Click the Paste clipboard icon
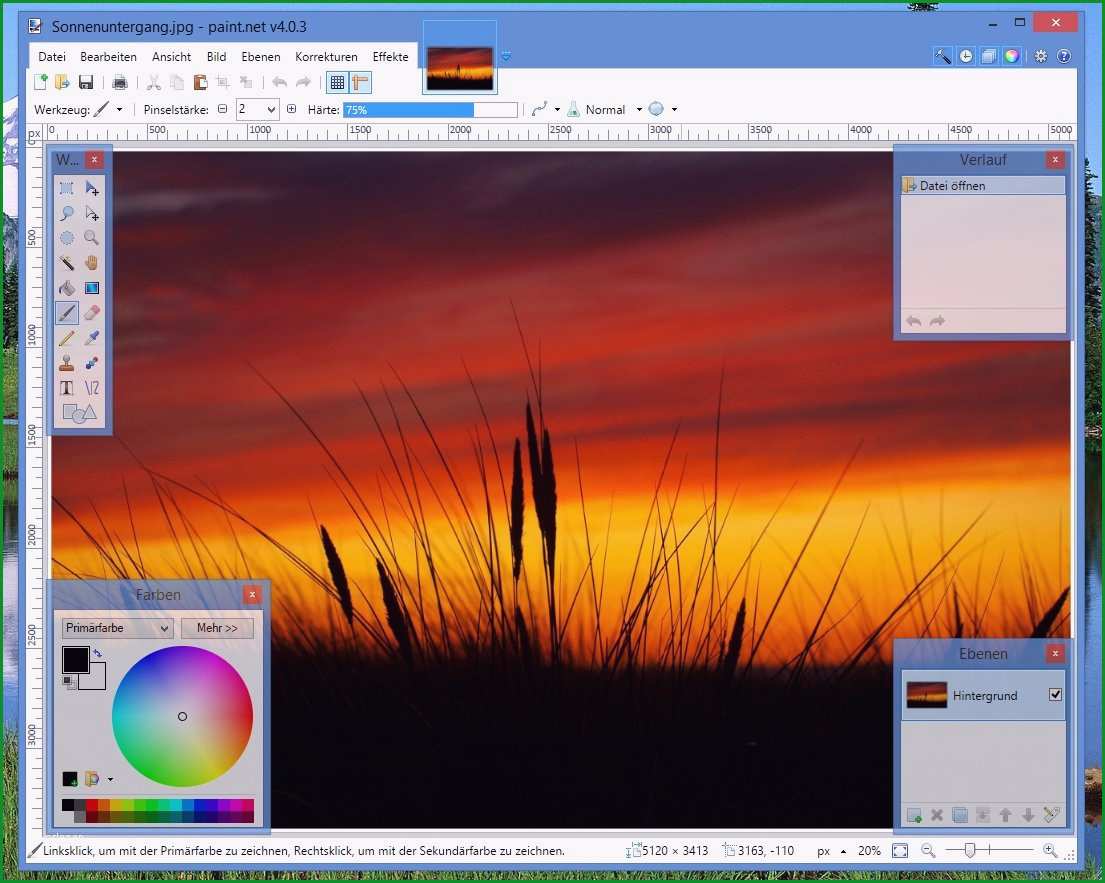The height and width of the screenshot is (883, 1105). click(200, 82)
